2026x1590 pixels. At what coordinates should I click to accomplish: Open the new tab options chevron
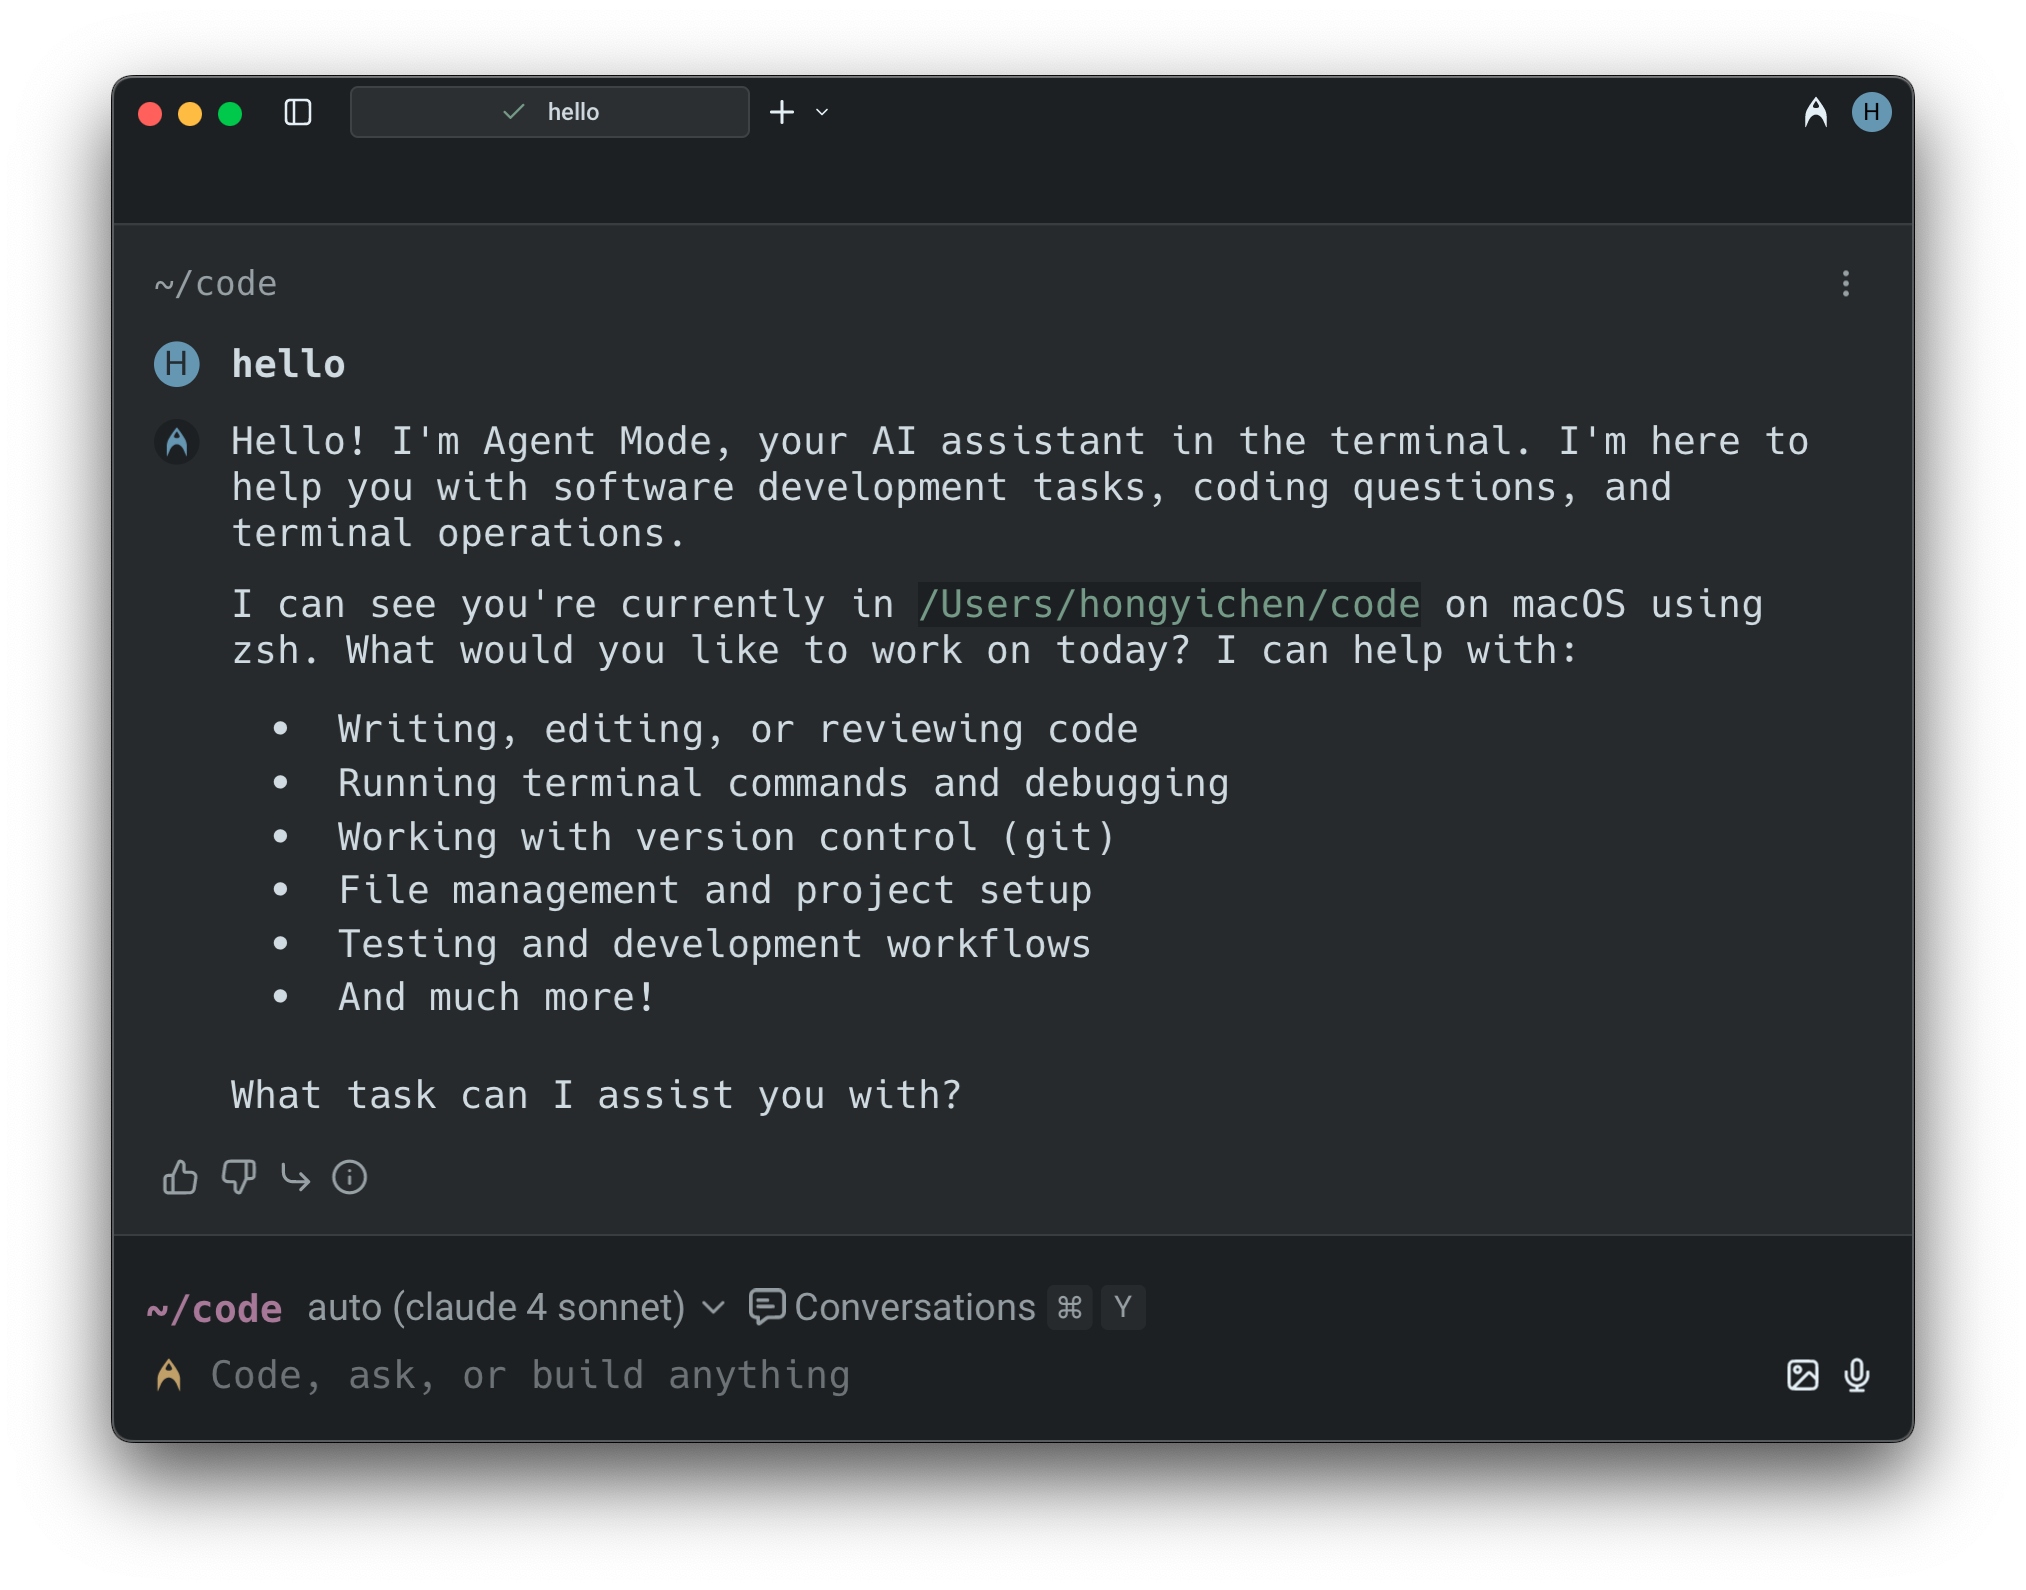pos(822,112)
